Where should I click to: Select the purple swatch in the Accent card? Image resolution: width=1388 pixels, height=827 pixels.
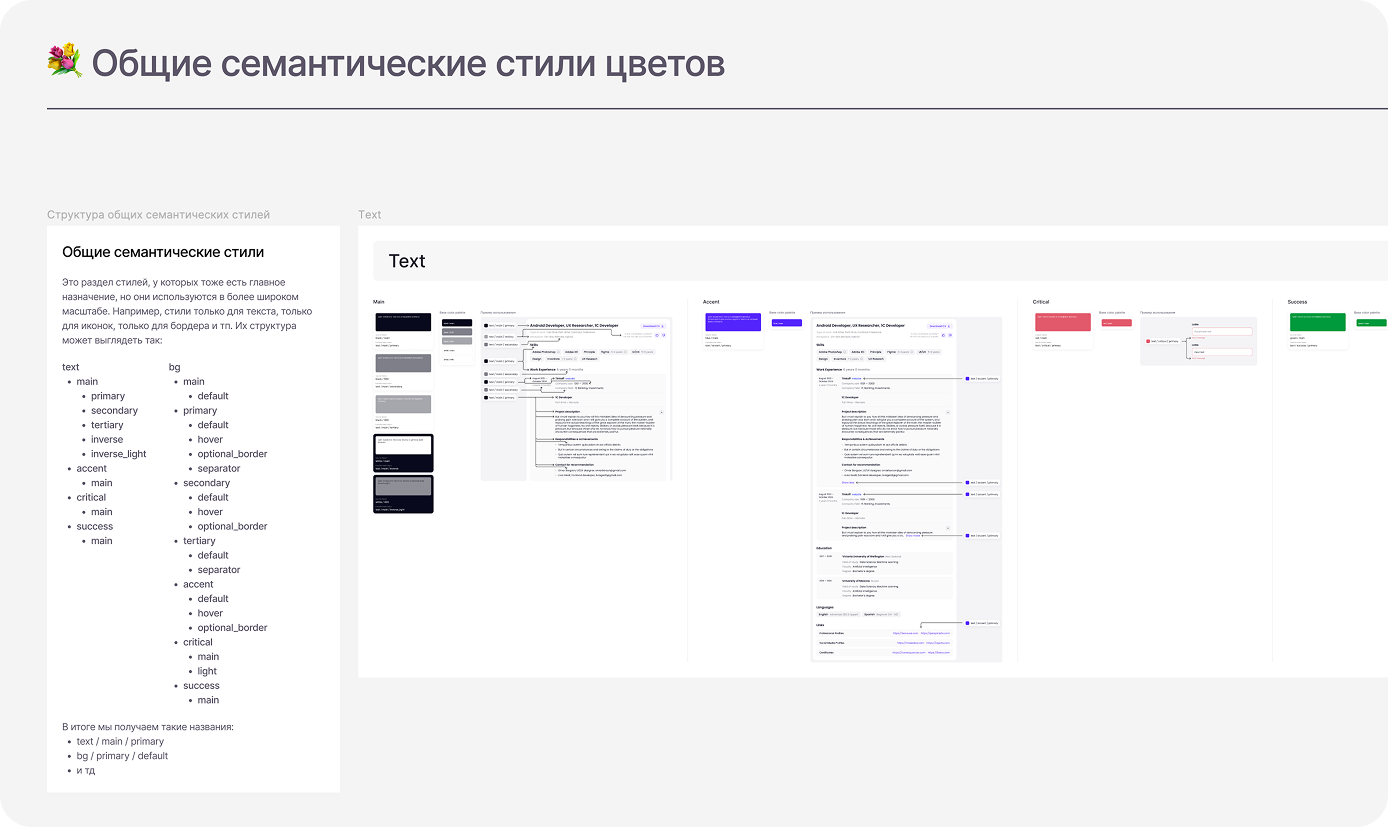[x=733, y=322]
